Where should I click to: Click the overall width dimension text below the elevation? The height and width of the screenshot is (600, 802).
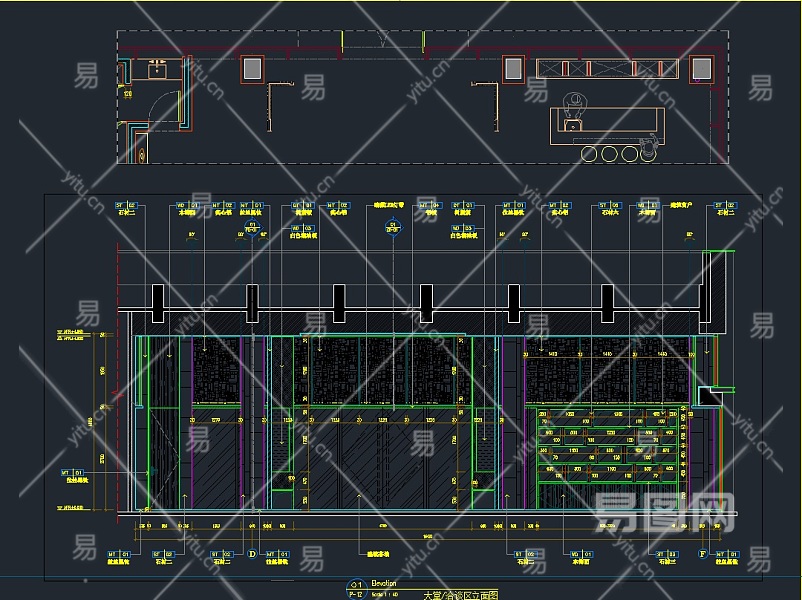point(428,537)
